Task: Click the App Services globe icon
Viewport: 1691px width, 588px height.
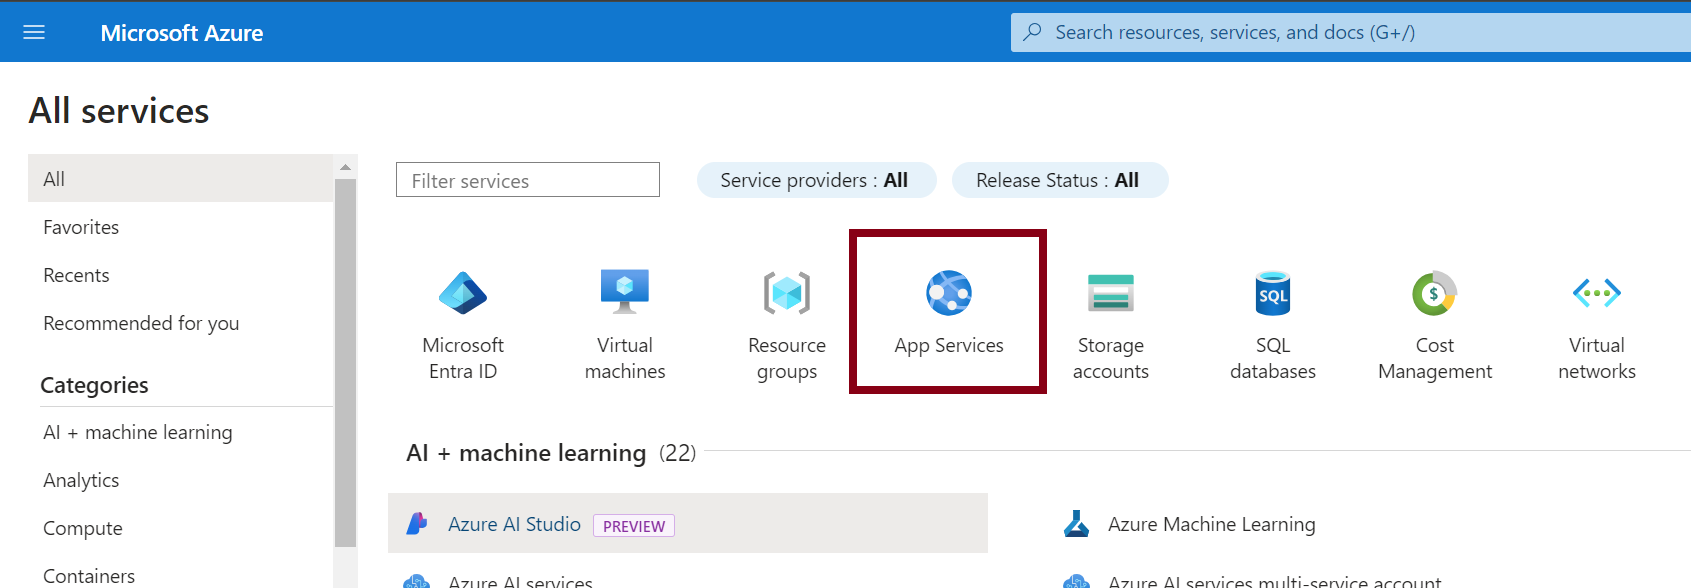Action: coord(948,293)
